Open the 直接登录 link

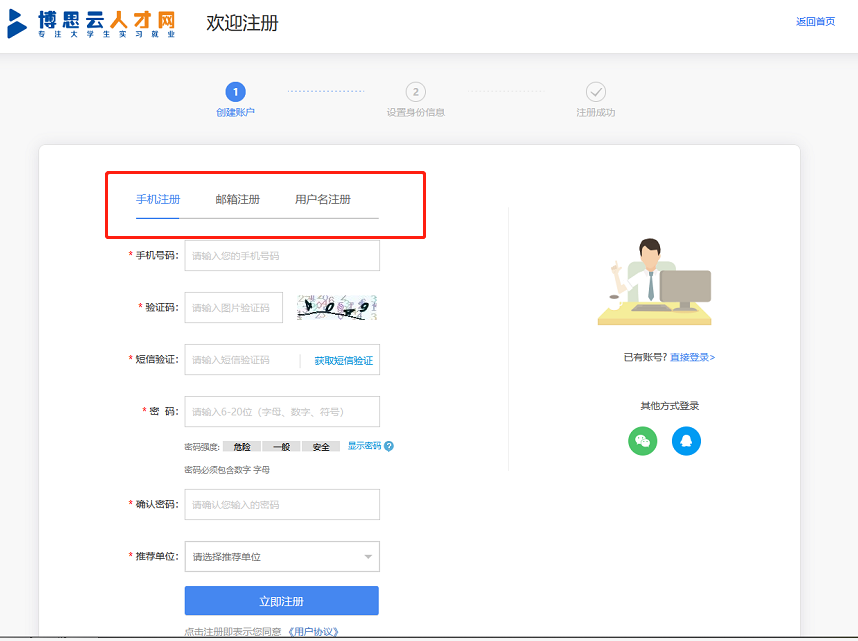coord(692,357)
